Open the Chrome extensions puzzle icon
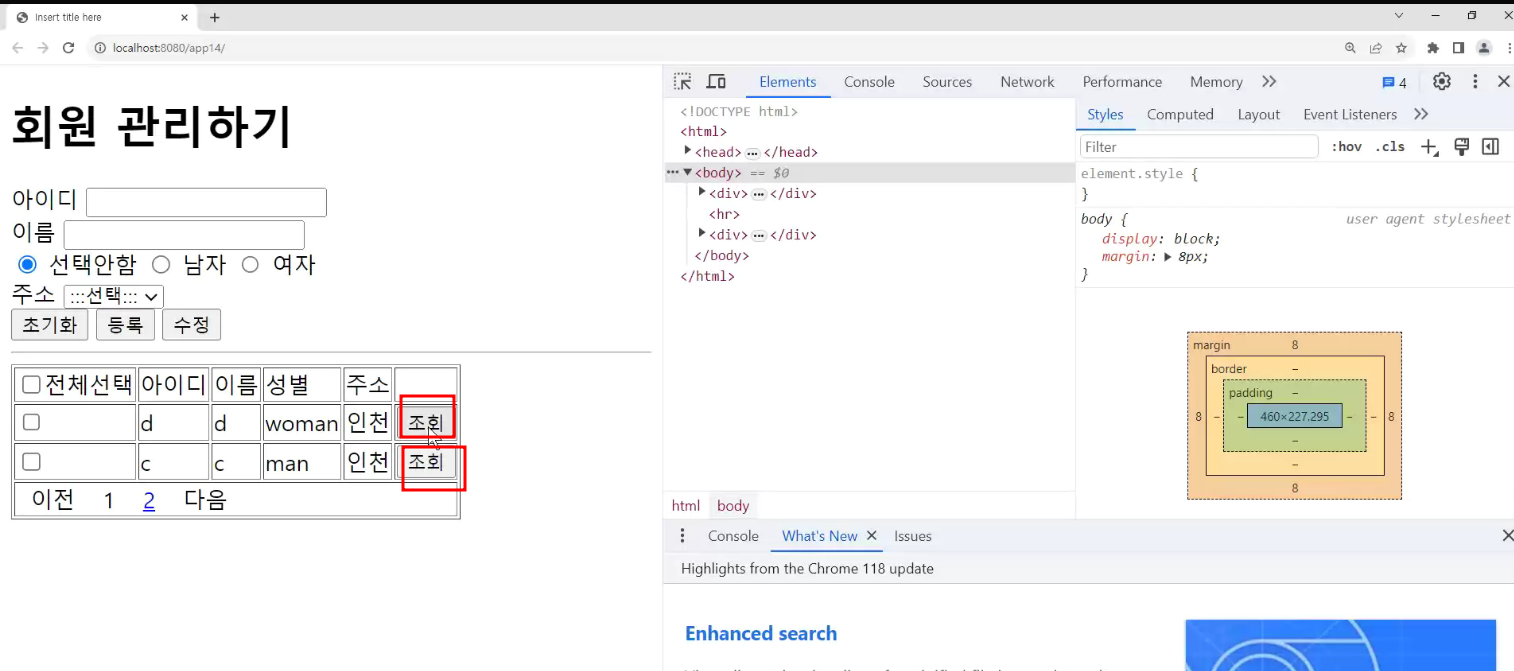Viewport: 1514px width, 671px height. (x=1433, y=48)
